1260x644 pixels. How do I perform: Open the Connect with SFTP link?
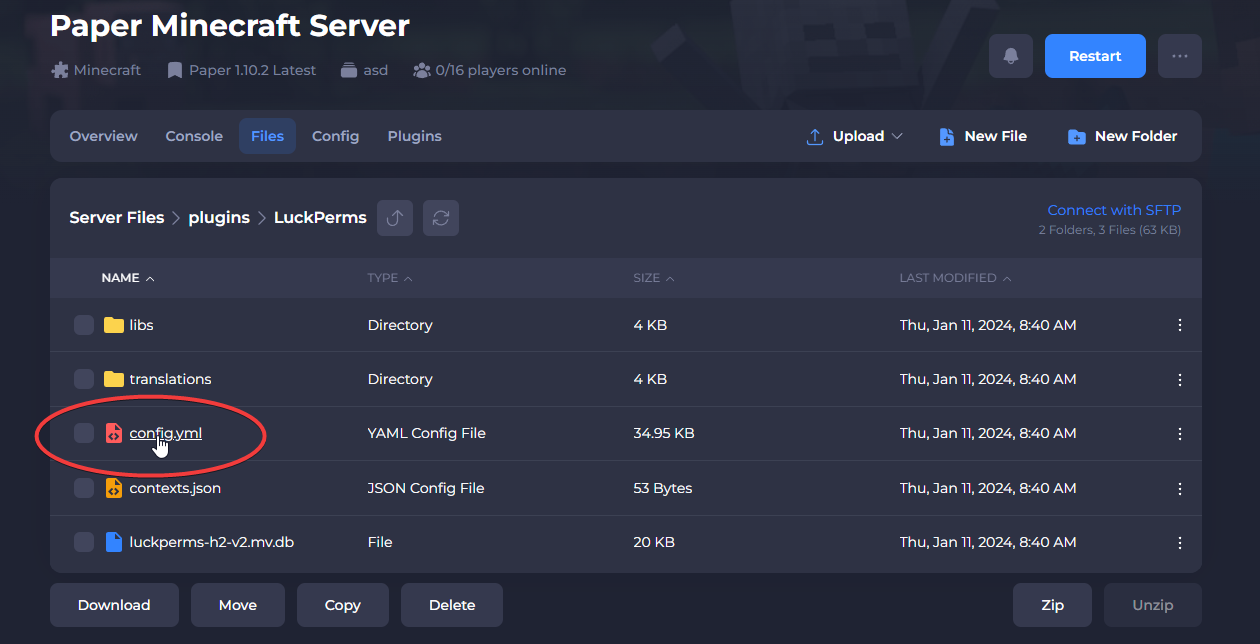point(1113,210)
